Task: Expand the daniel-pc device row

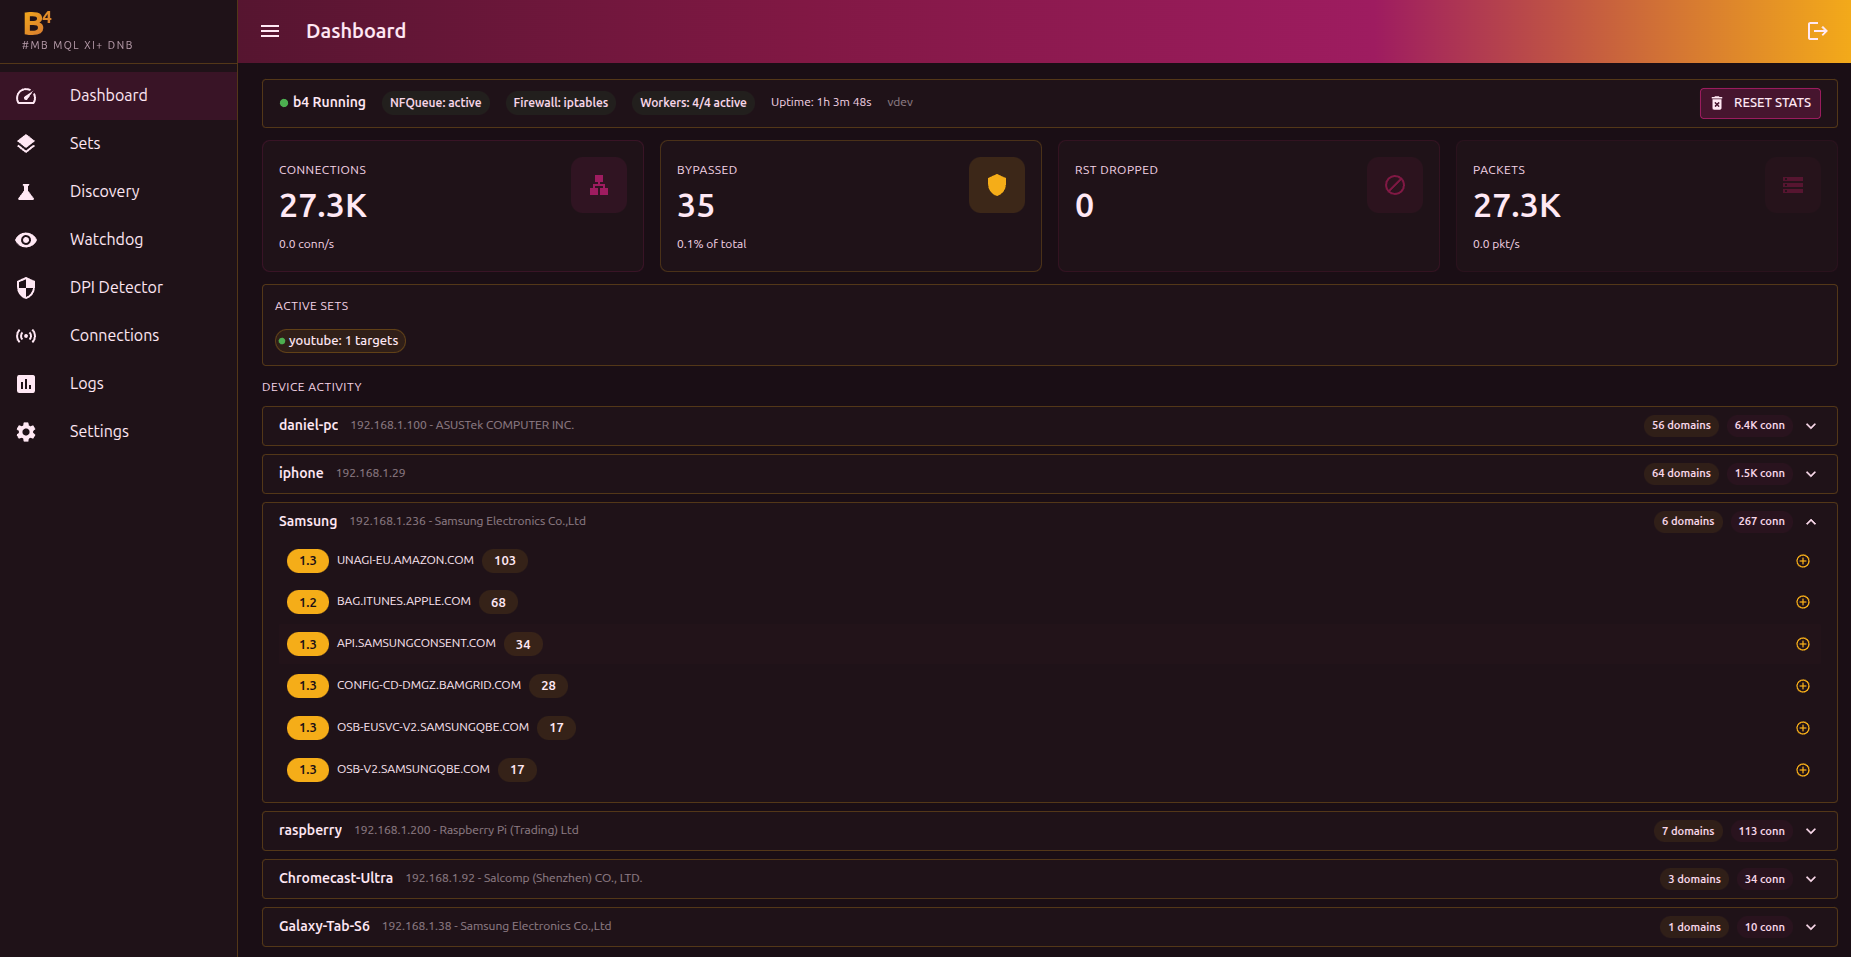Action: (x=1810, y=426)
